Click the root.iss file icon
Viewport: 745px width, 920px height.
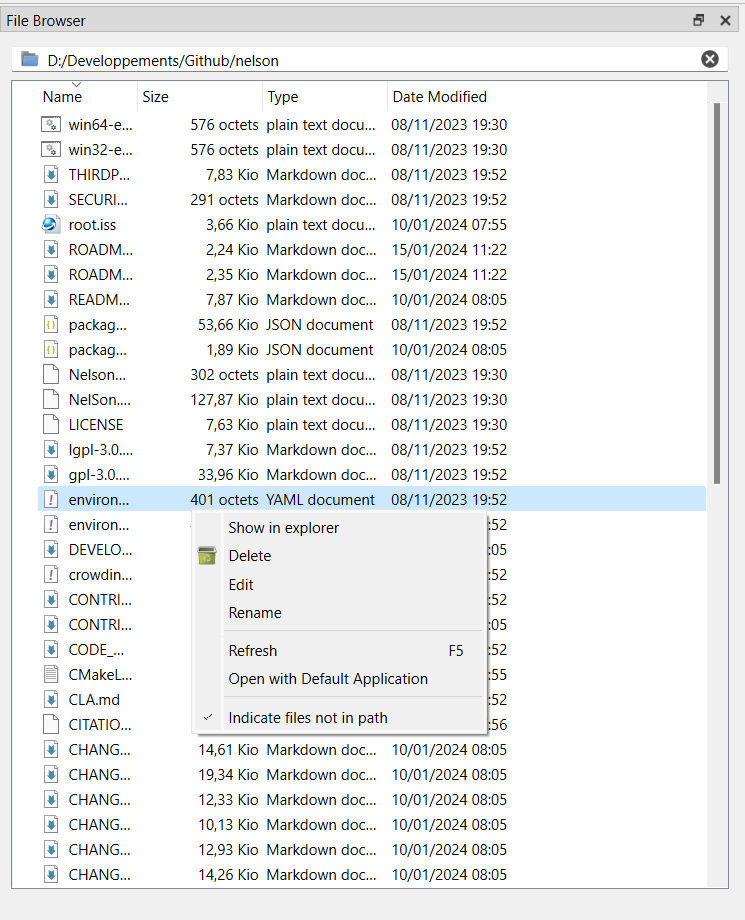coord(51,225)
